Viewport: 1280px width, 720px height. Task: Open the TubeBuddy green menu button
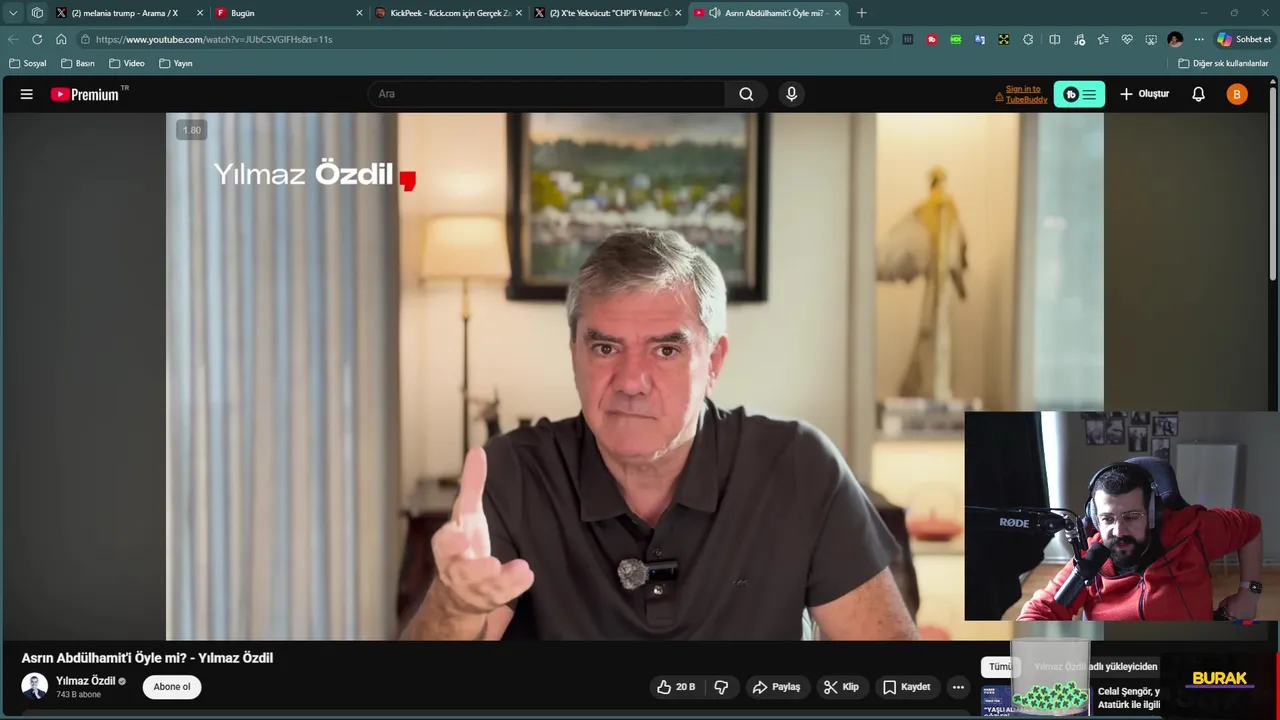pyautogui.click(x=1079, y=94)
